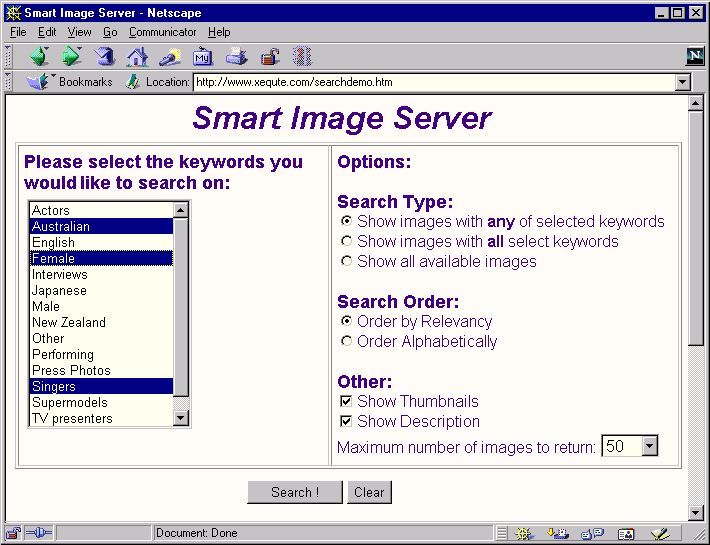
Task: Open the File menu
Action: (x=18, y=33)
